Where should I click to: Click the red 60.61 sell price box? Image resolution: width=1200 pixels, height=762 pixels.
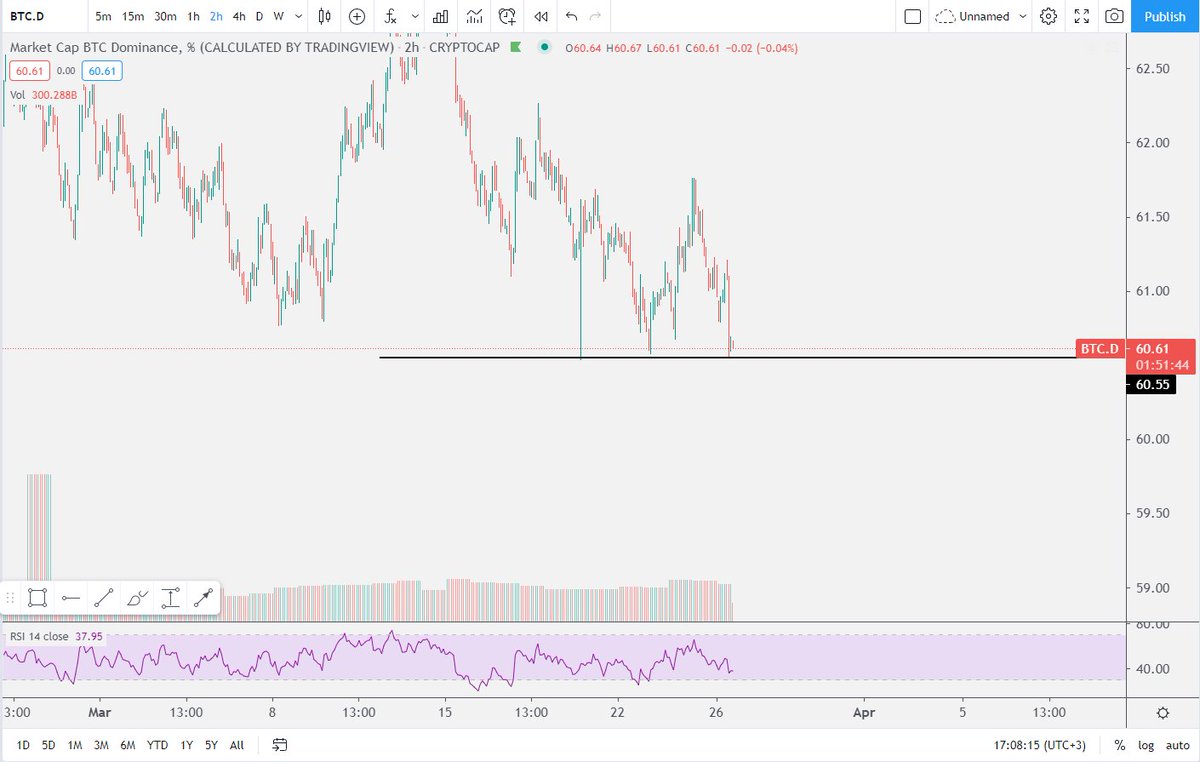click(x=28, y=71)
